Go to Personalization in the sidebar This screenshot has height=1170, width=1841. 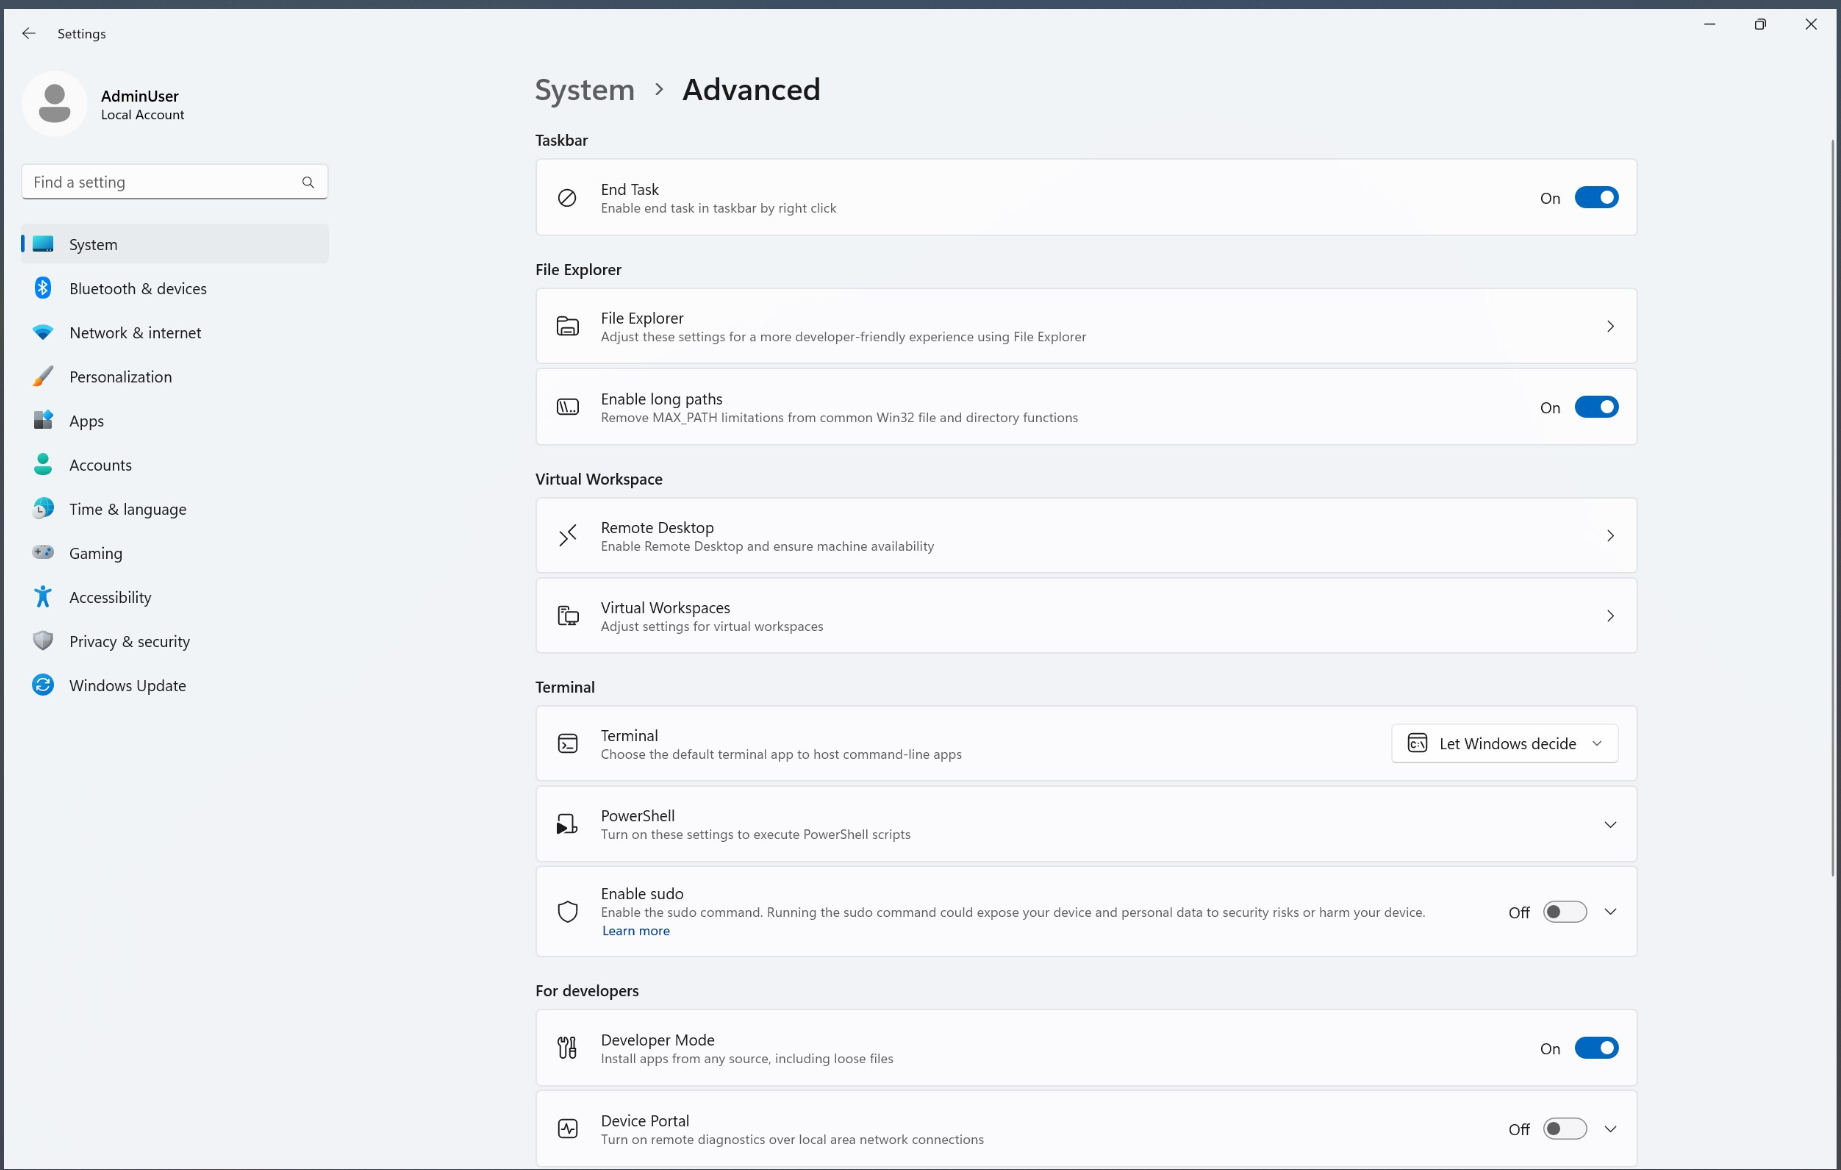coord(120,377)
